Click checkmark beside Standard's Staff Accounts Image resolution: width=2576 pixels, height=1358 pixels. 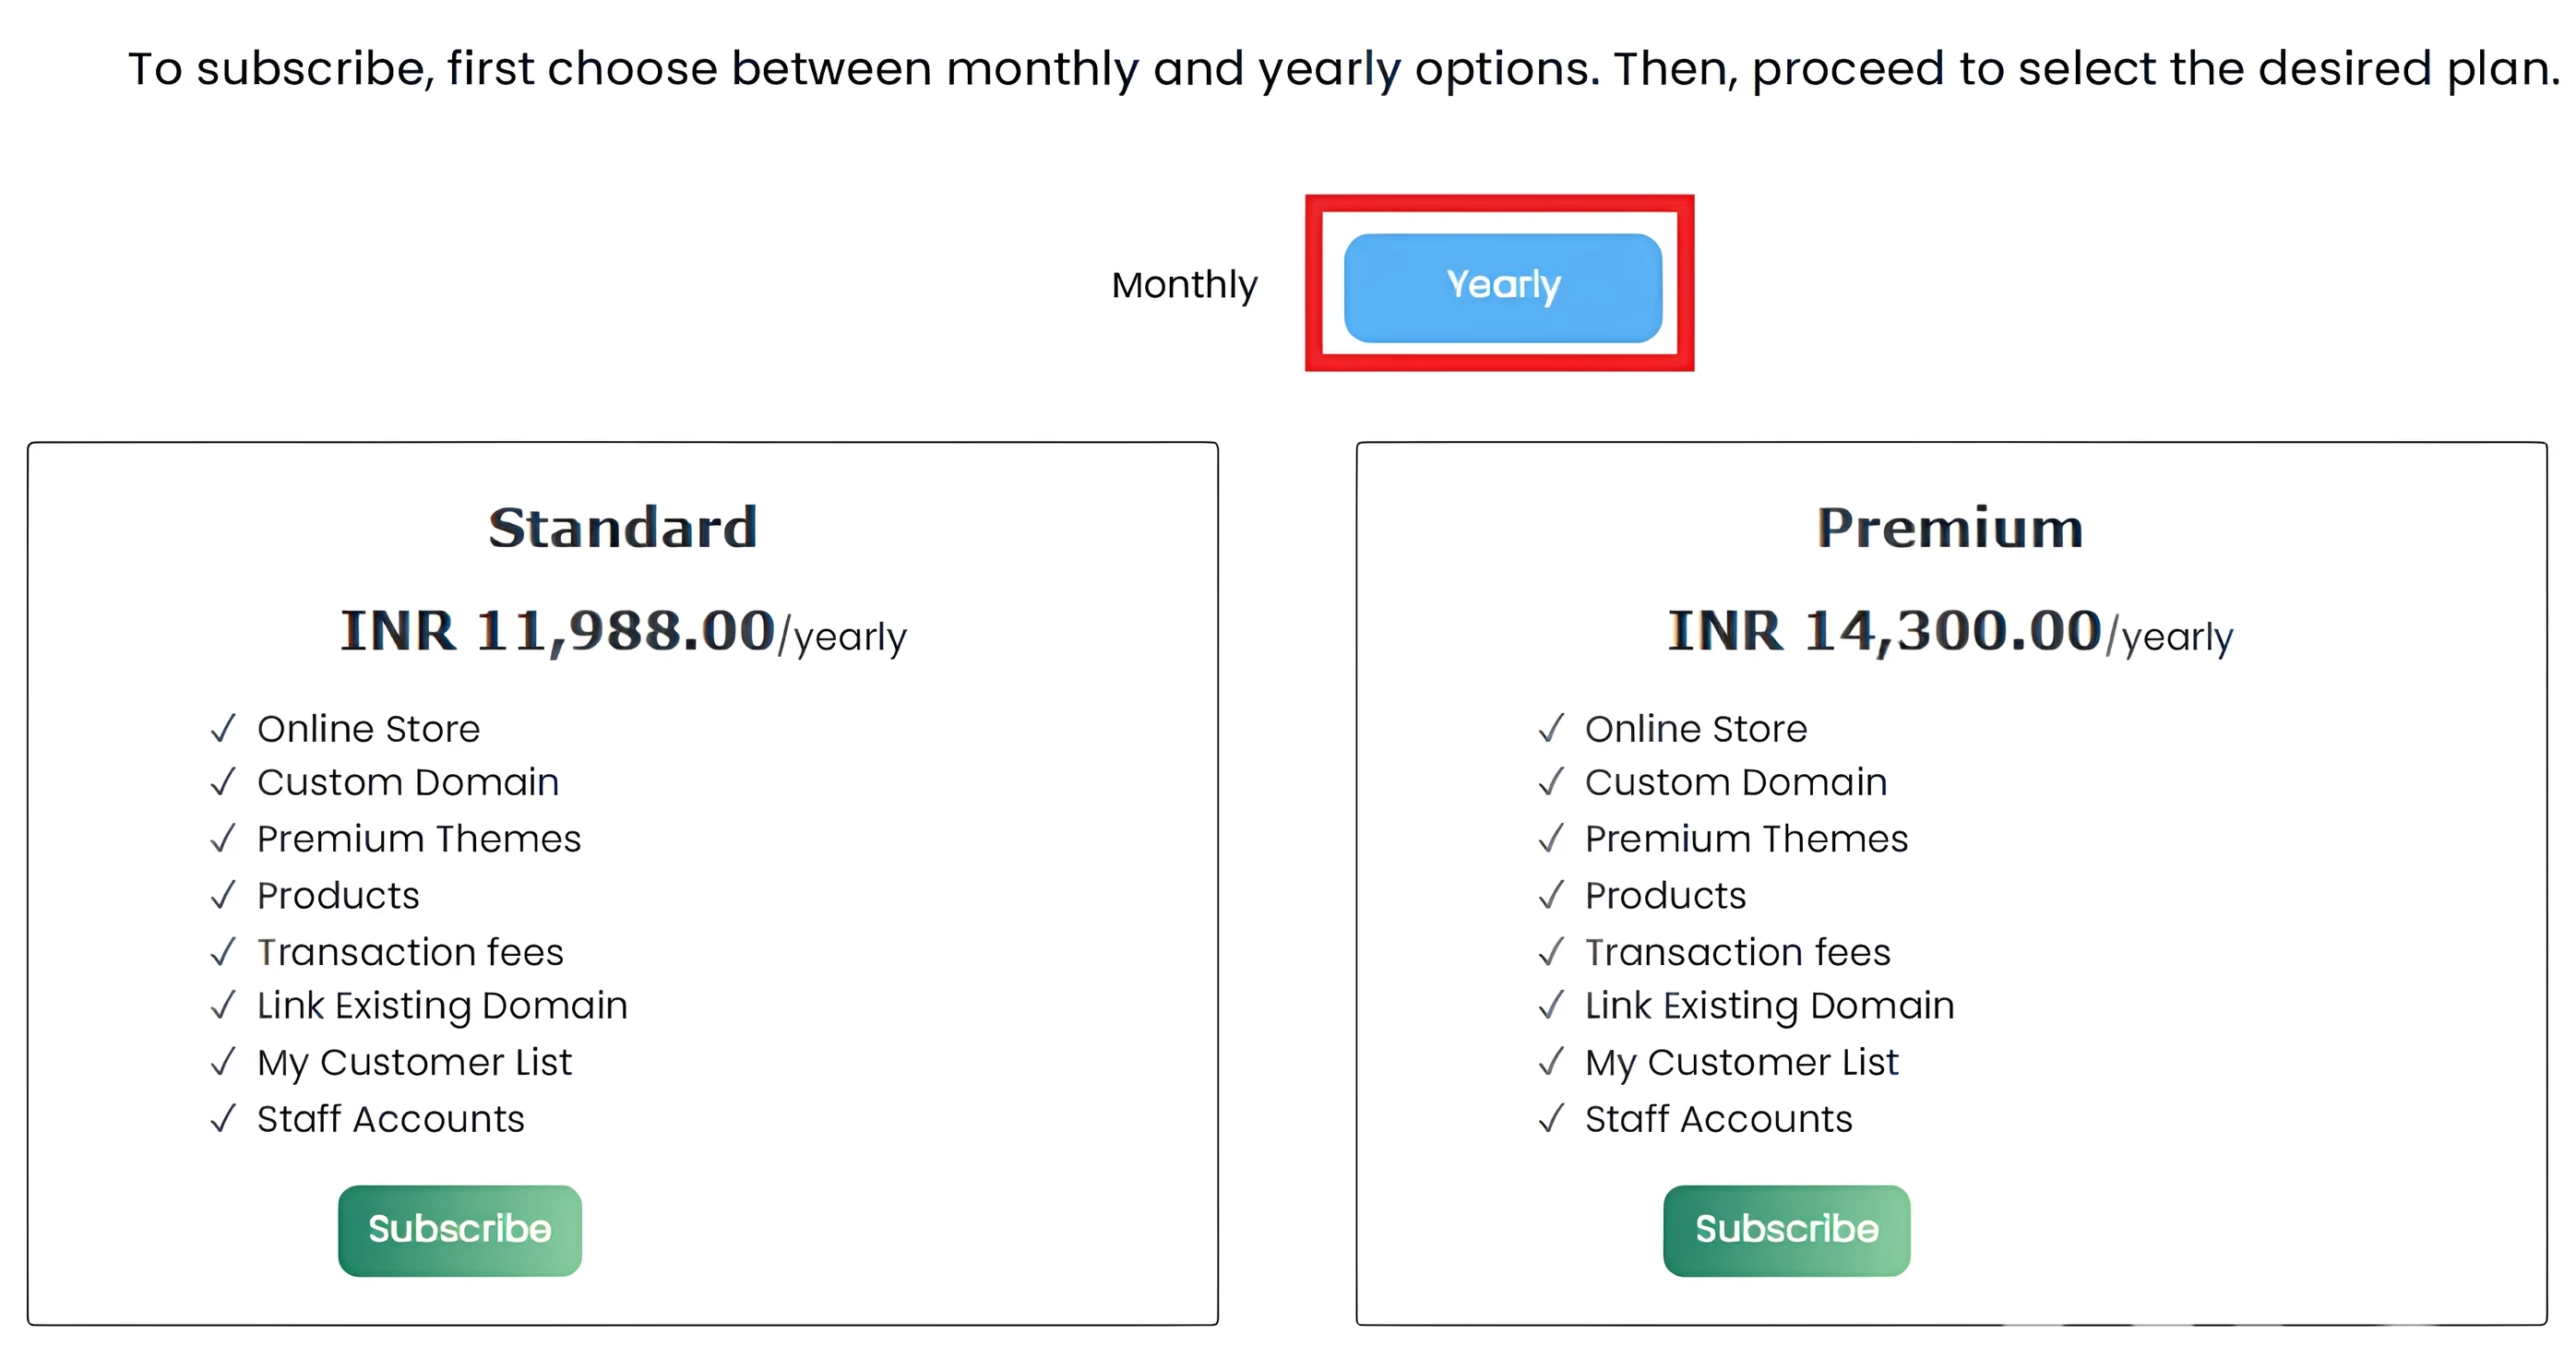(223, 1118)
